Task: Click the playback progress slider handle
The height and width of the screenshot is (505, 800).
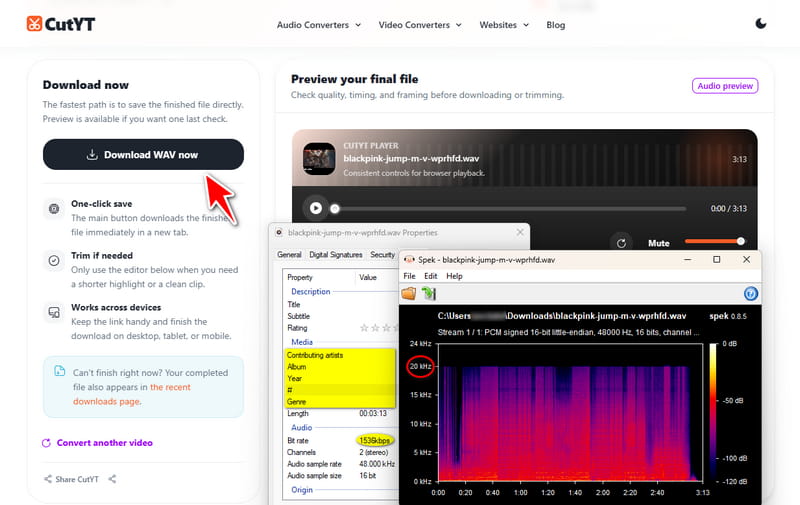Action: coord(335,209)
